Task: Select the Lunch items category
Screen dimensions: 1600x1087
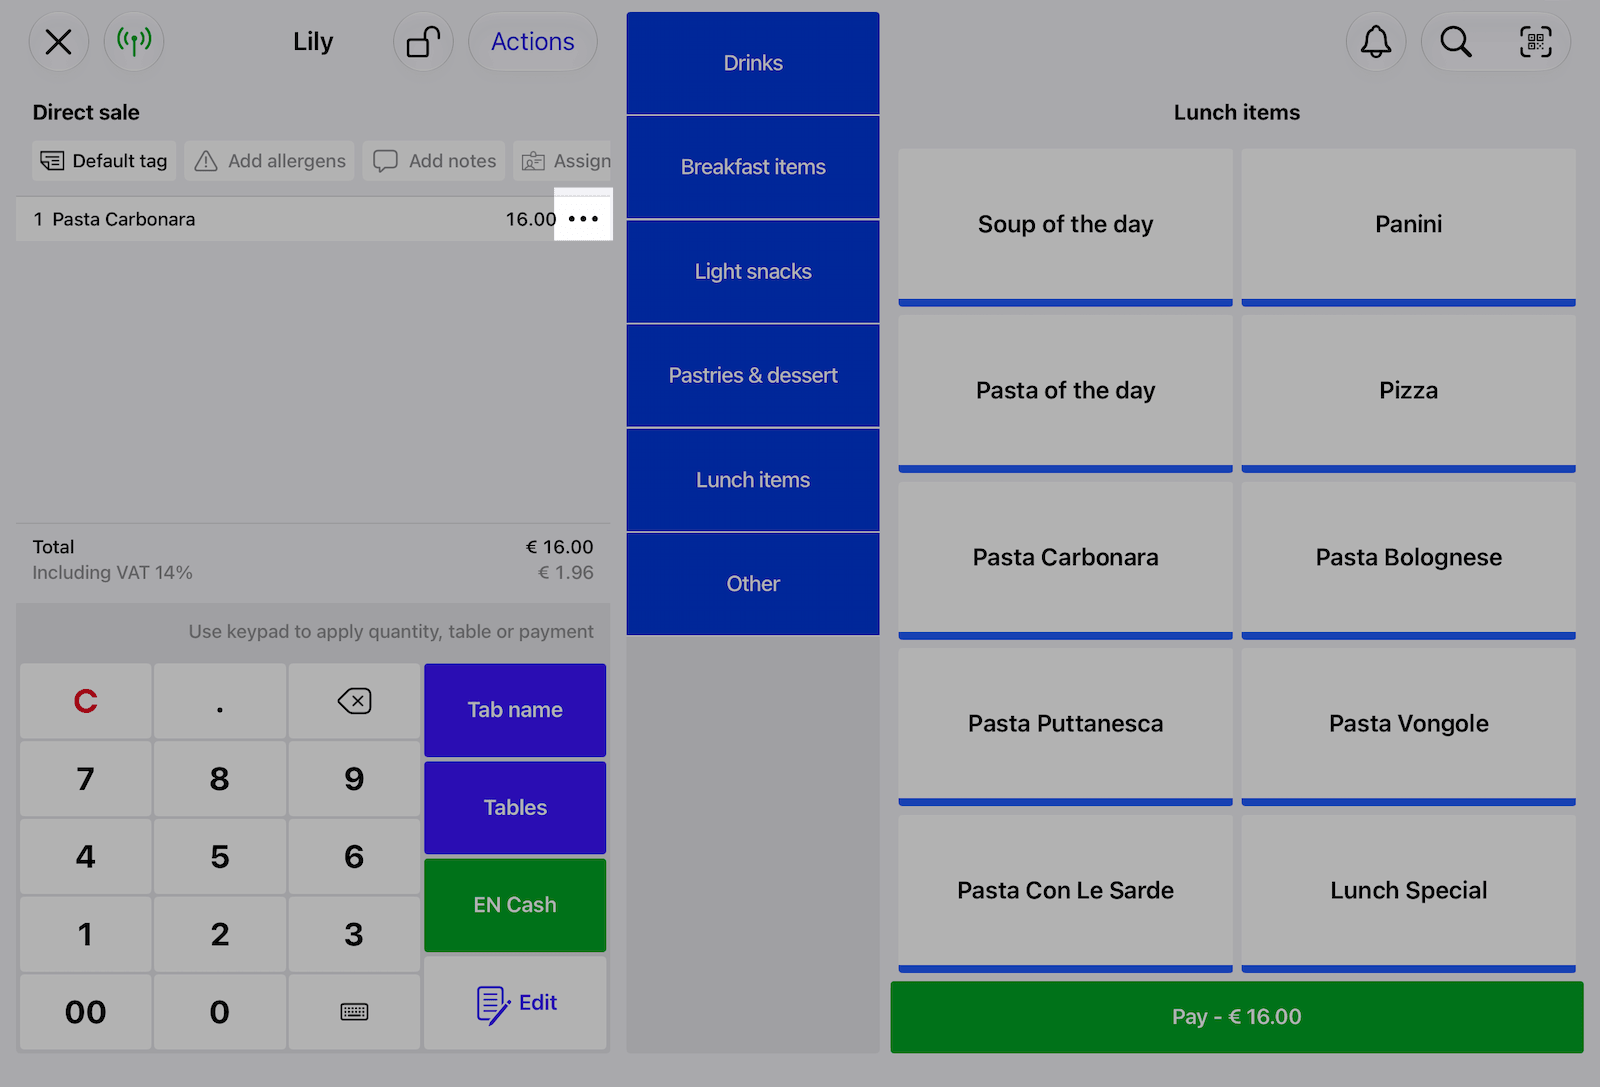Action: tap(753, 480)
